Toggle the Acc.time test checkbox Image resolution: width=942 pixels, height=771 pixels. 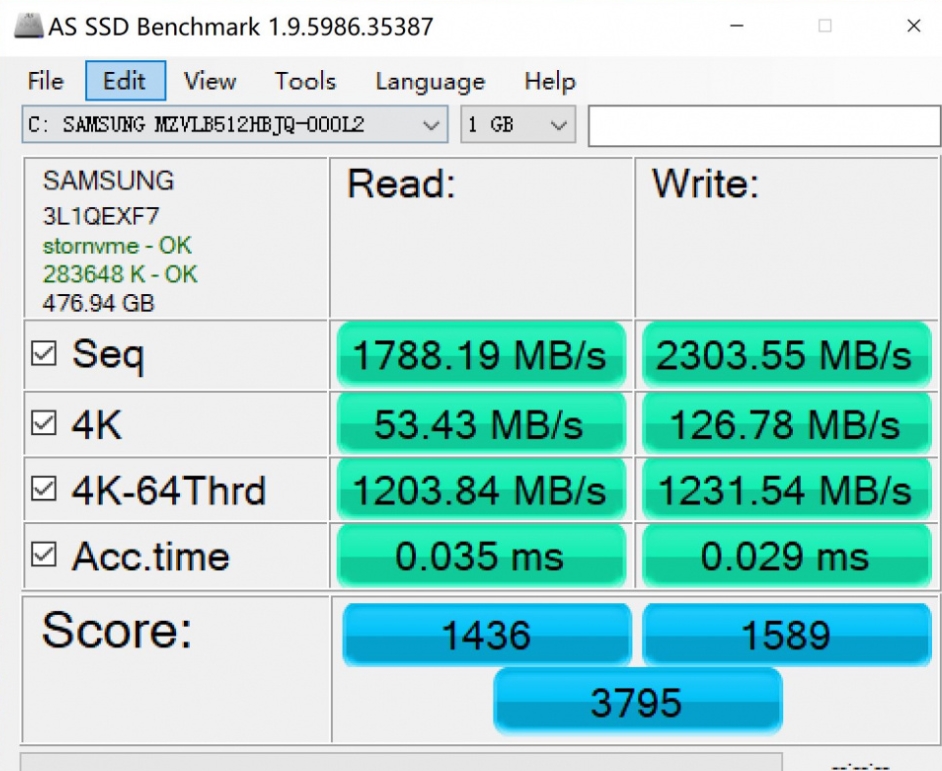(x=44, y=554)
